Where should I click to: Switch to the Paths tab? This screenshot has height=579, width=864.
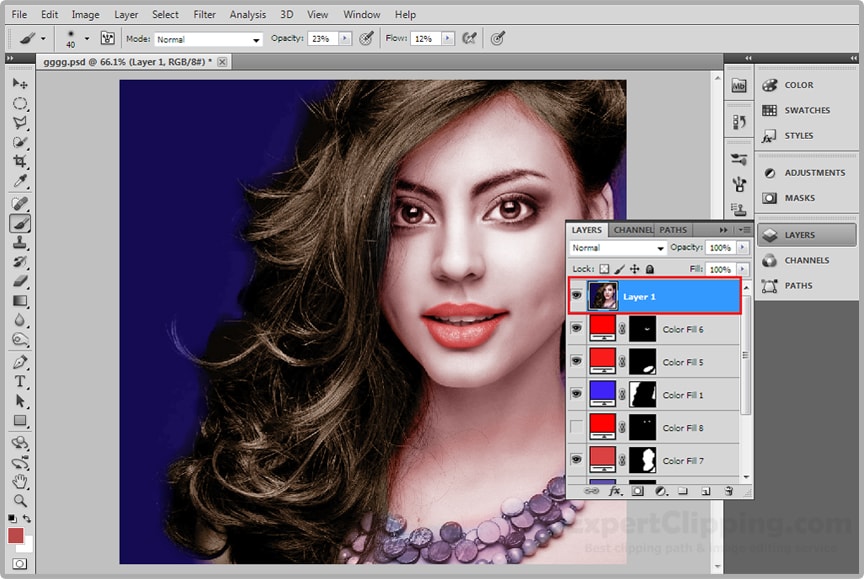pos(673,230)
